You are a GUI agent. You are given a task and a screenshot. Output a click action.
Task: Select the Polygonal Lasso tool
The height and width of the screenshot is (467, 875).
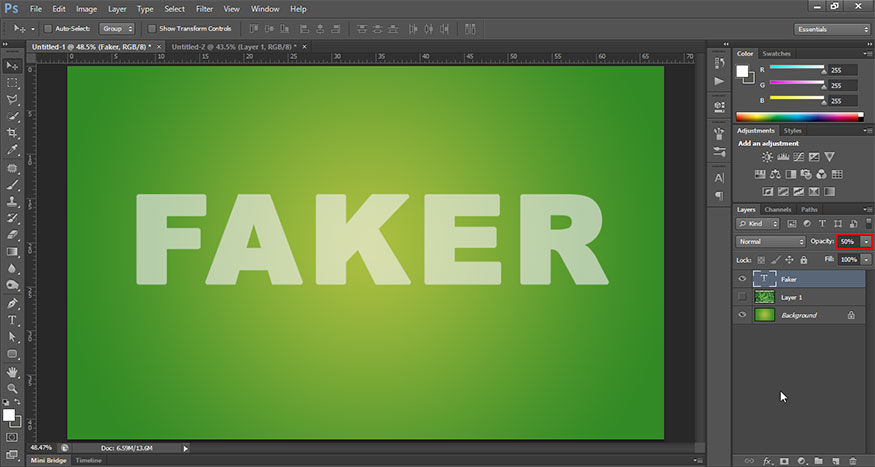coord(12,100)
